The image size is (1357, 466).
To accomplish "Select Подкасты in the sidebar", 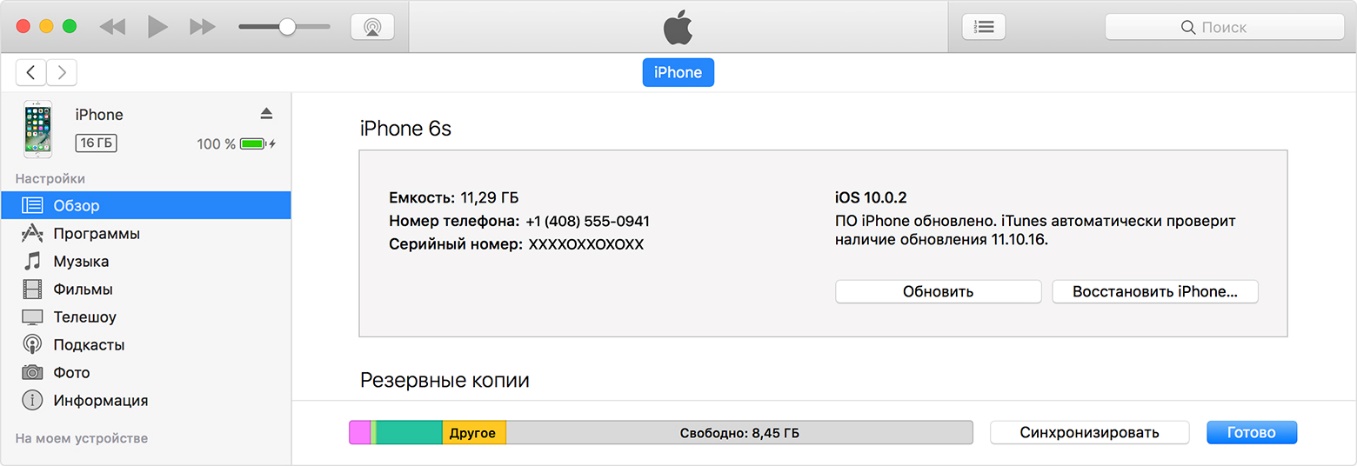I will [89, 345].
